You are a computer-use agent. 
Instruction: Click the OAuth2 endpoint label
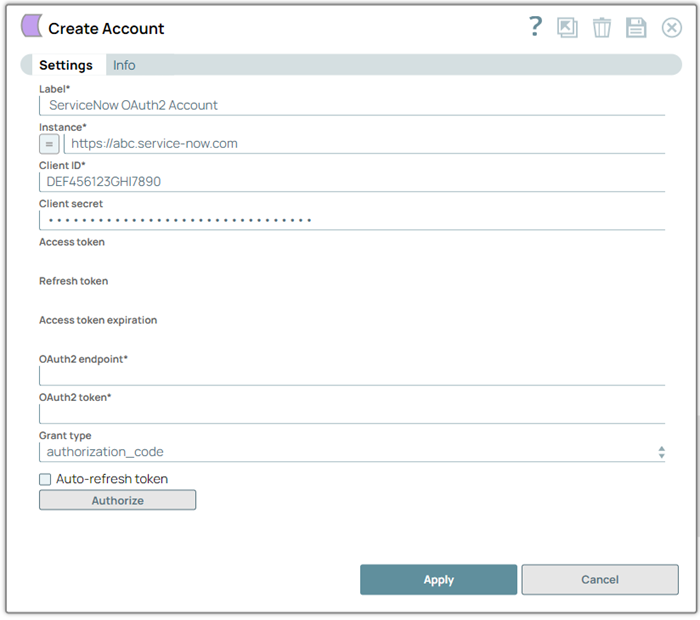click(x=83, y=359)
